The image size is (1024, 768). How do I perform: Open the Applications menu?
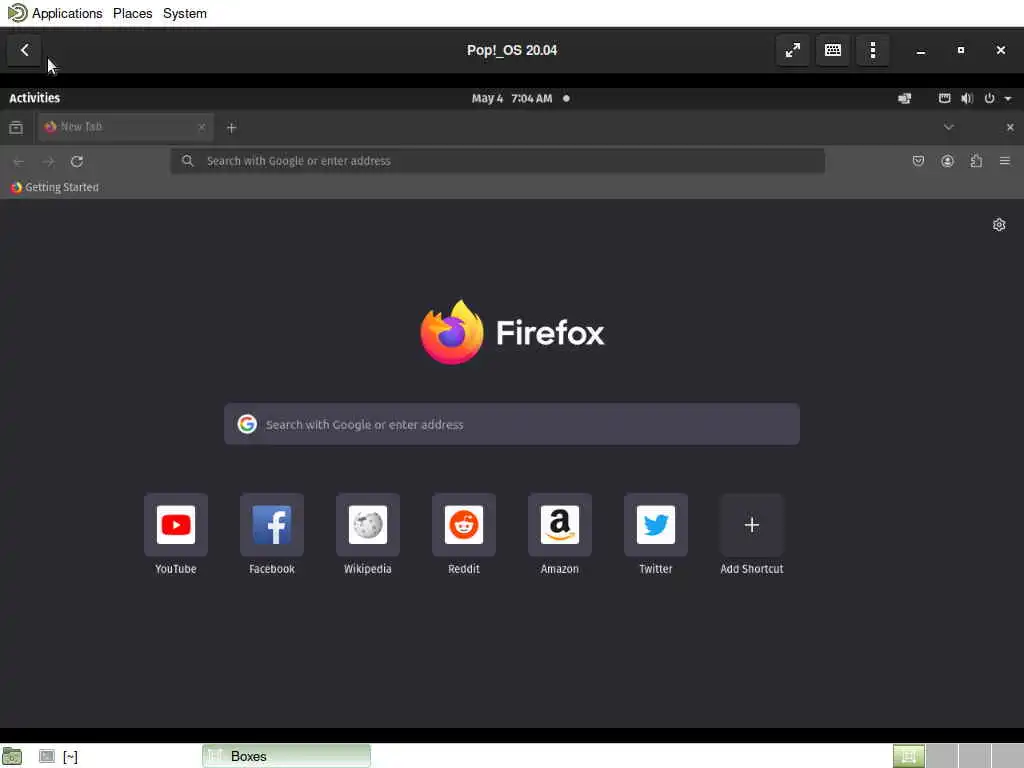(67, 13)
